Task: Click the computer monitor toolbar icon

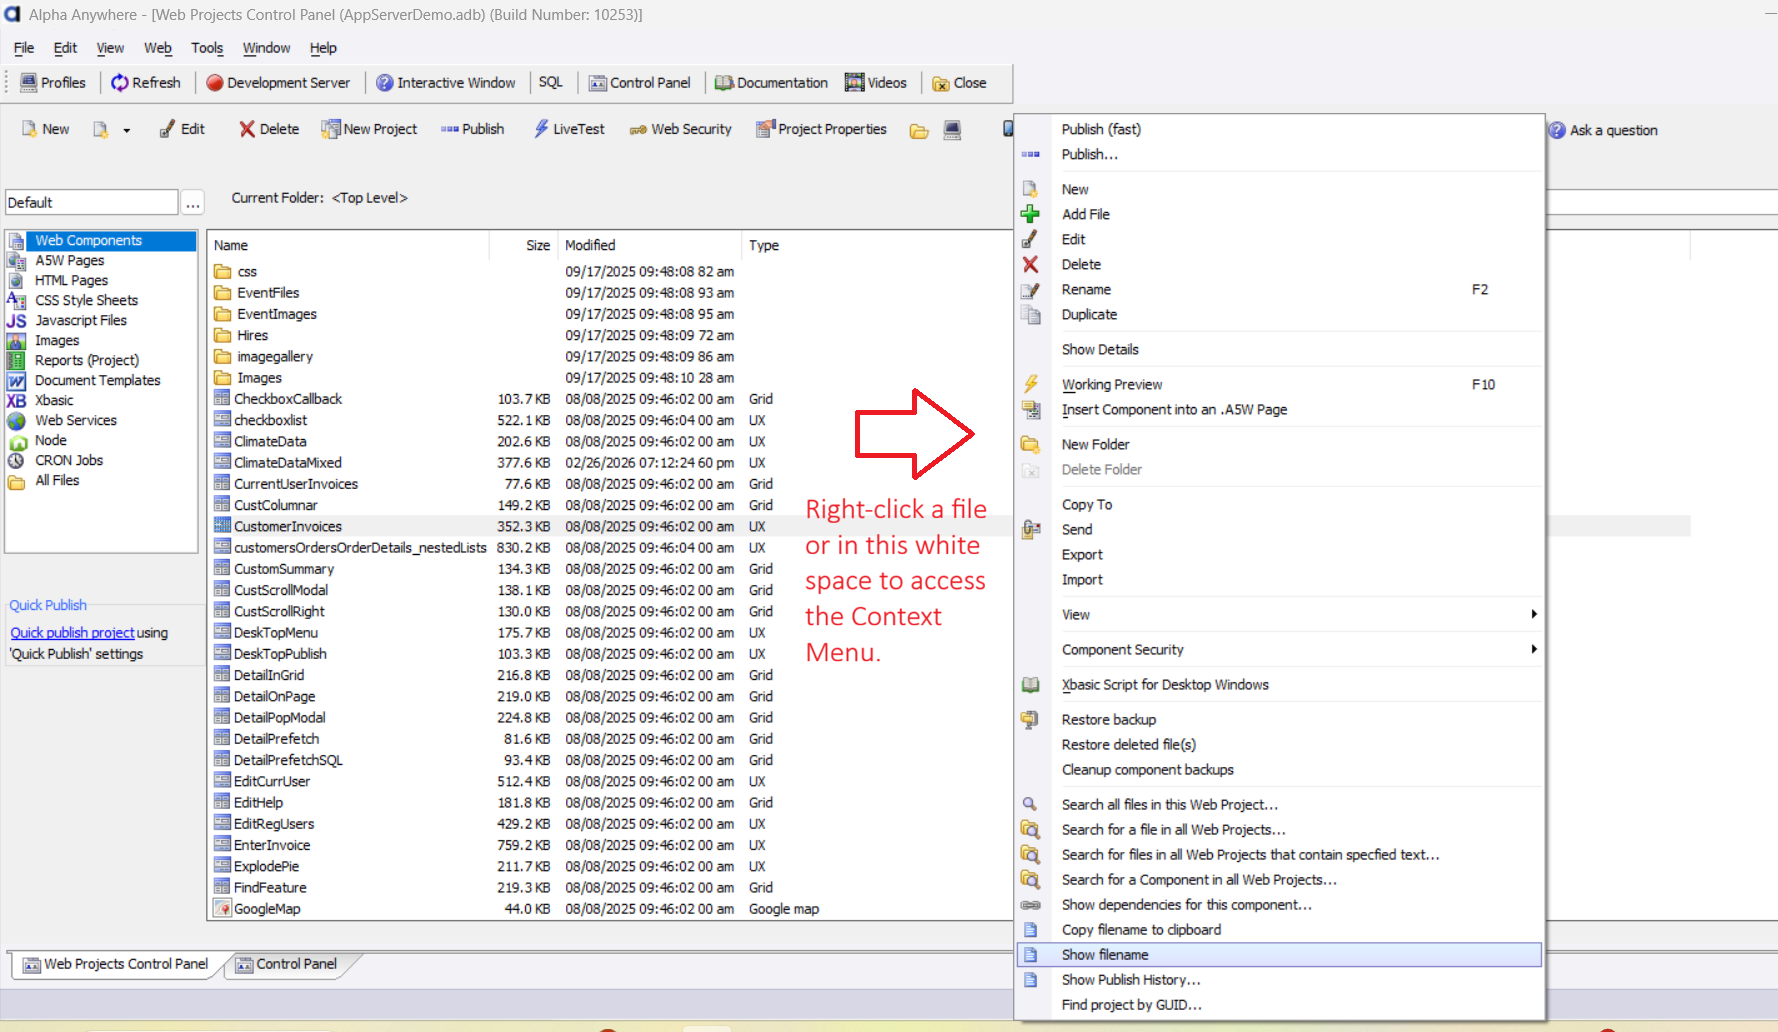Action: click(952, 130)
